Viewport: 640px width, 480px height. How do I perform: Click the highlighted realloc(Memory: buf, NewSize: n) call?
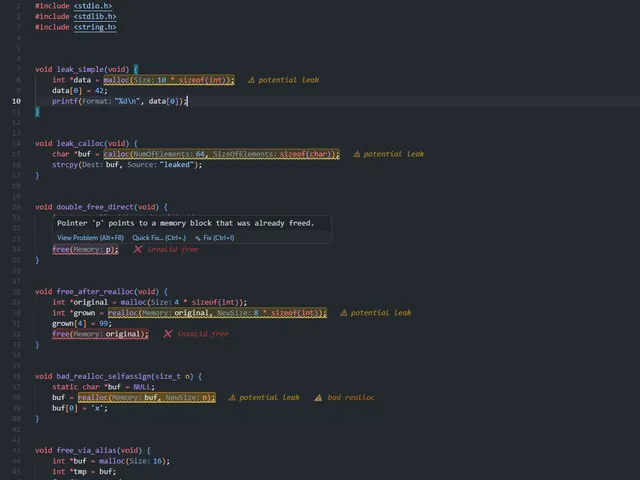point(146,397)
